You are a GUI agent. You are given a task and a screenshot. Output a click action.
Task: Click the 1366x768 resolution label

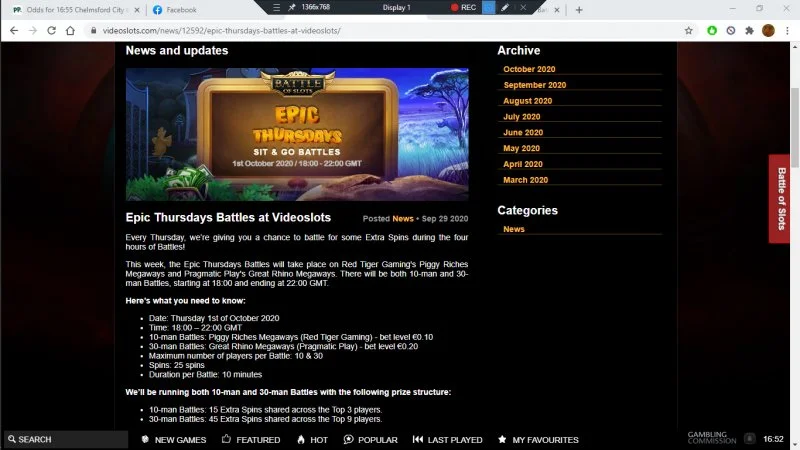(315, 7)
